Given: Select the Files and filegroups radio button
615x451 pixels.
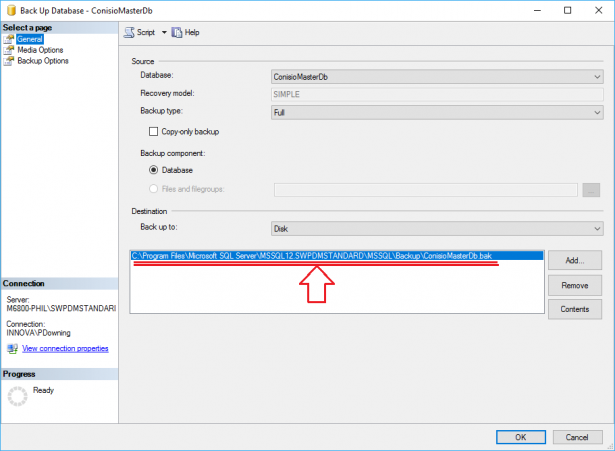Looking at the screenshot, I should 153,189.
